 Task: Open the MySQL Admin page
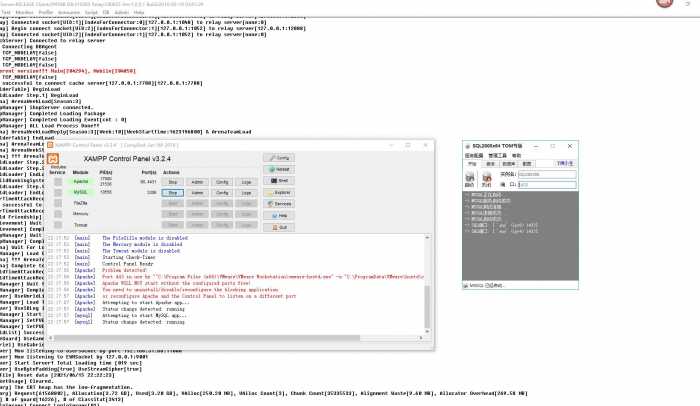click(197, 192)
